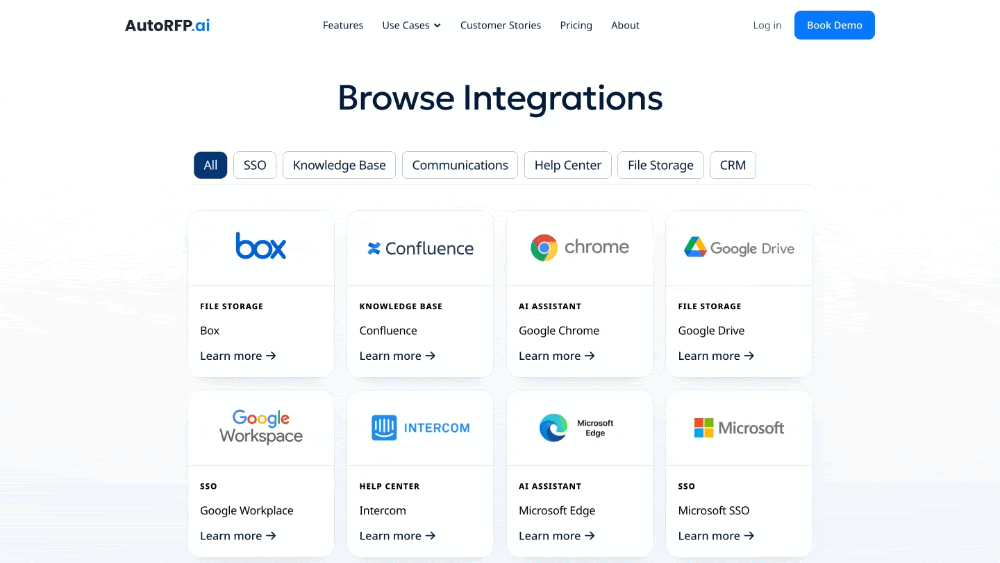This screenshot has width=1000, height=563.
Task: Click the Intercom card title text
Action: coord(383,510)
